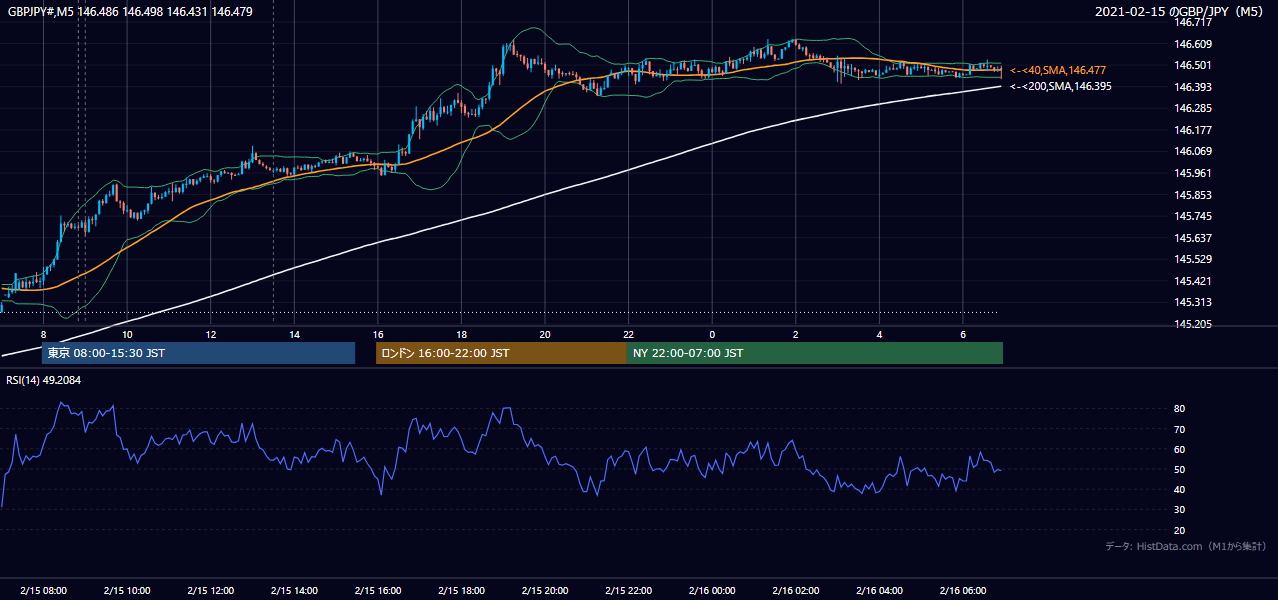The image size is (1278, 600).
Task: Click hour label 6 under the price chart
Action: point(962,334)
